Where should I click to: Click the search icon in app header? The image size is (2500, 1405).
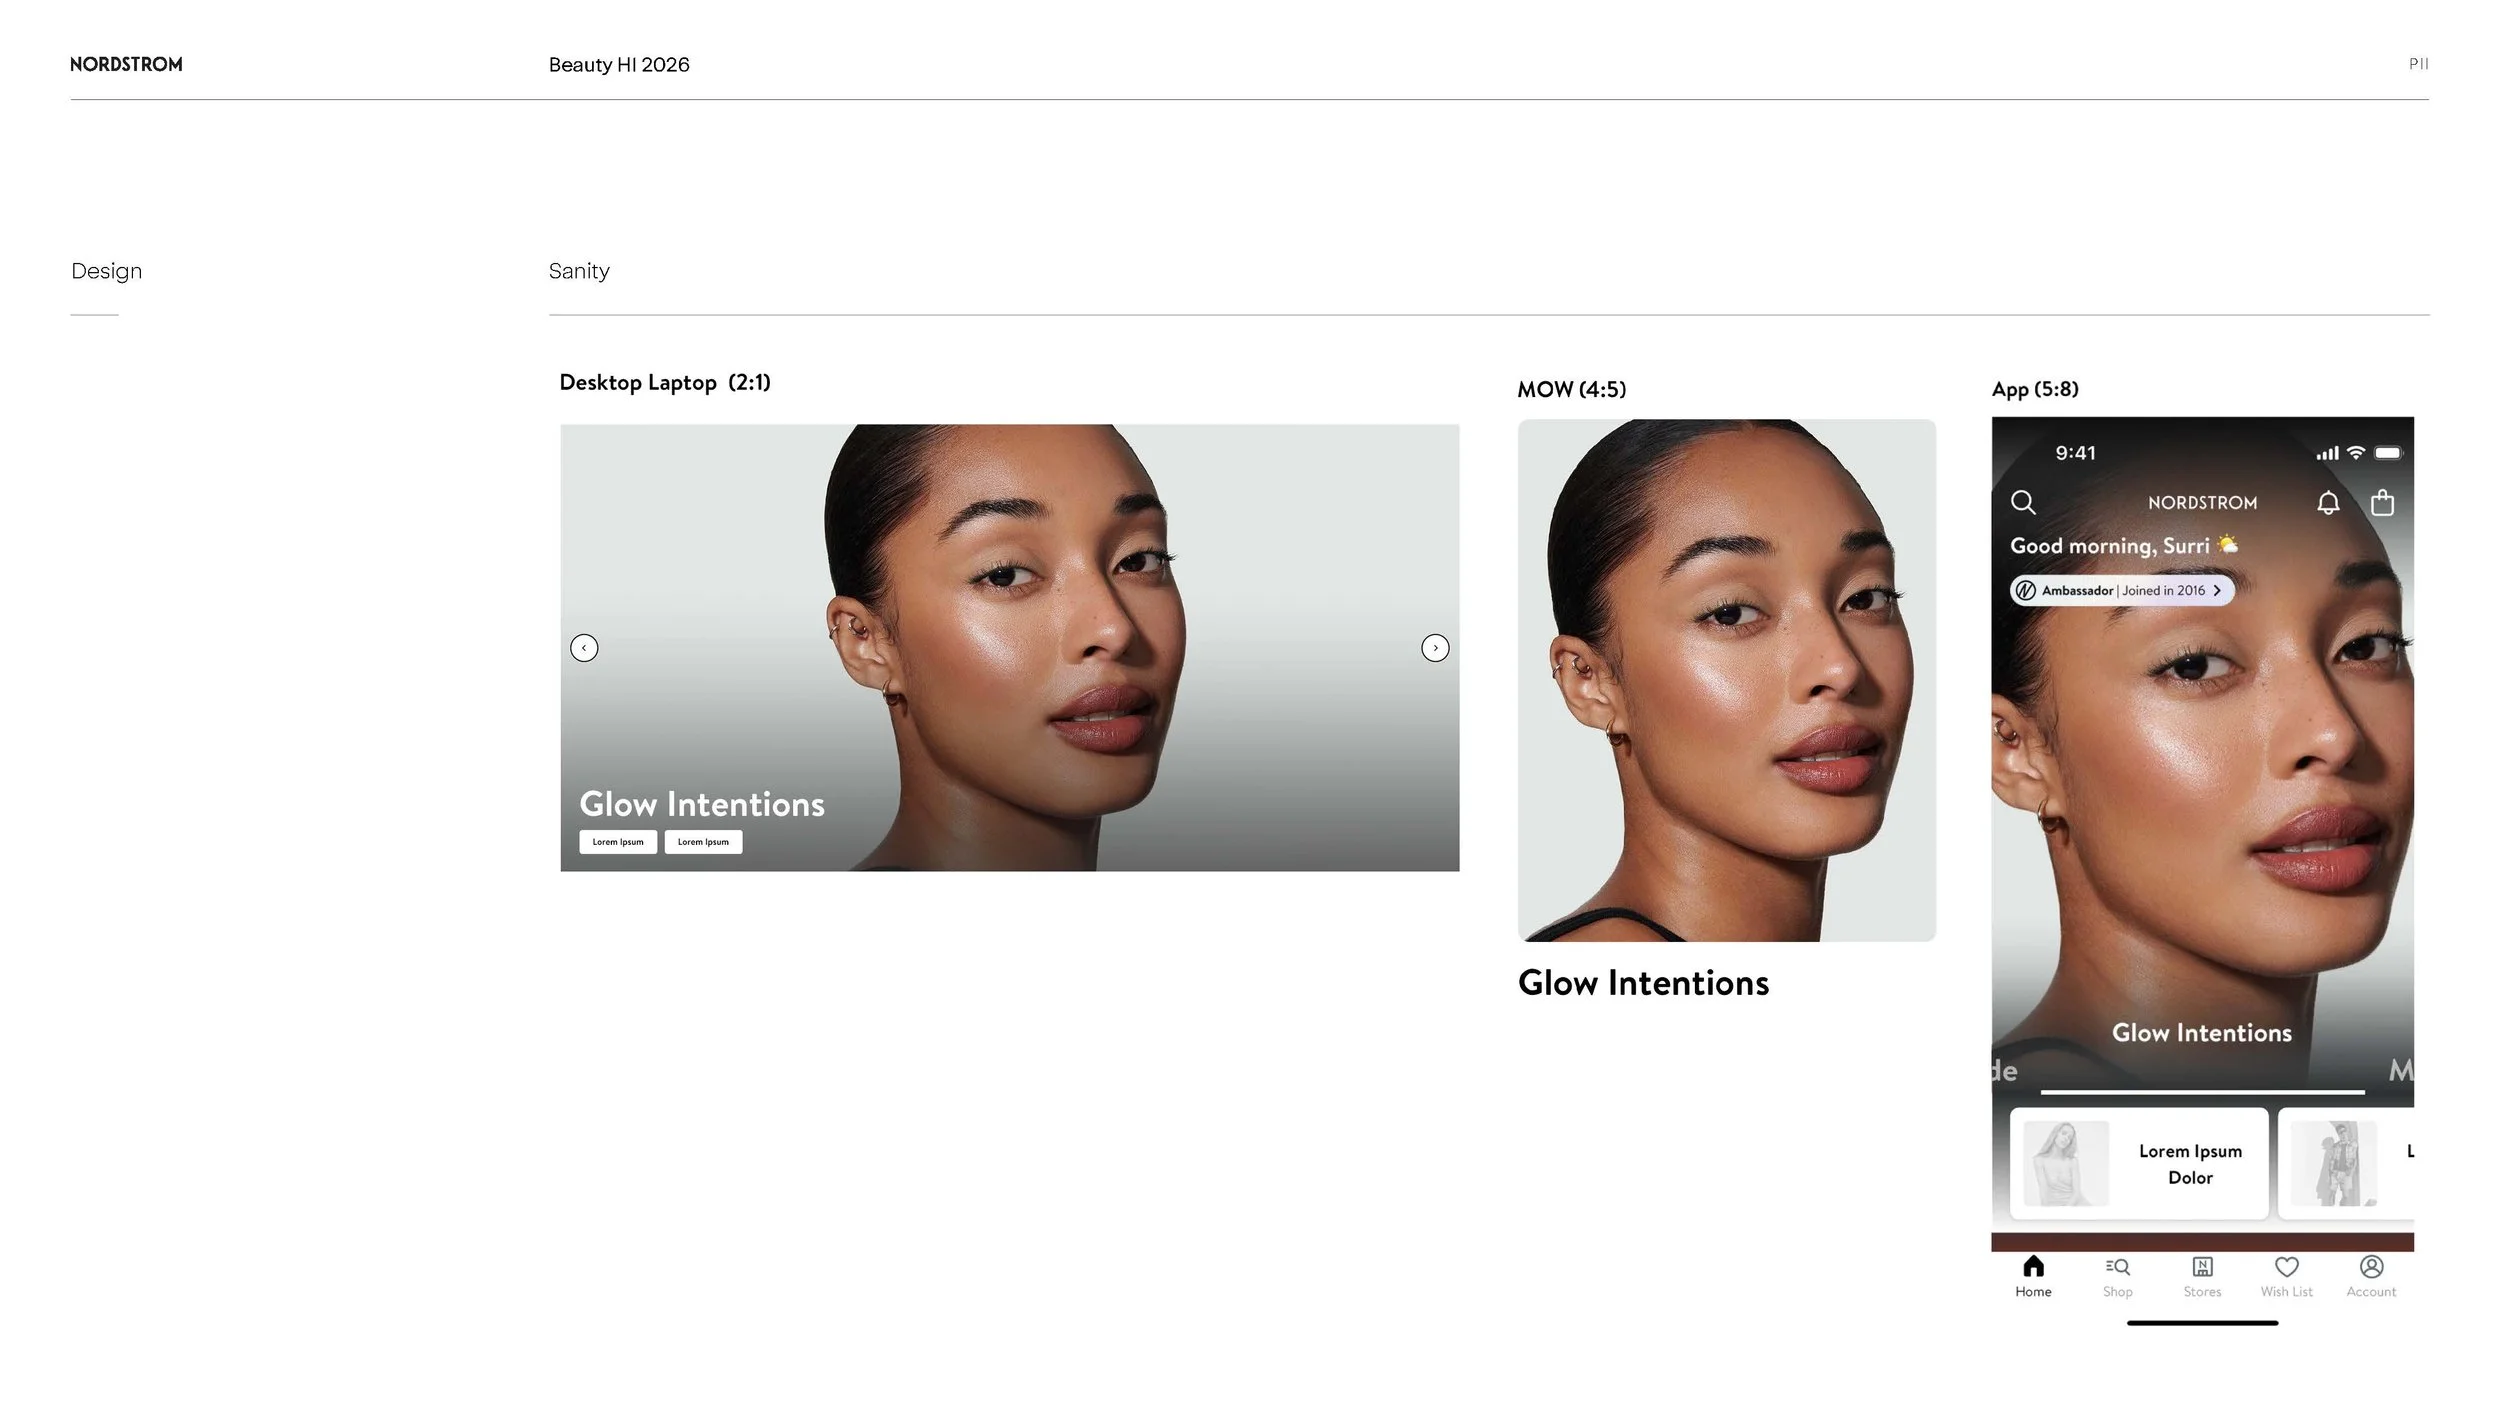[x=2023, y=502]
